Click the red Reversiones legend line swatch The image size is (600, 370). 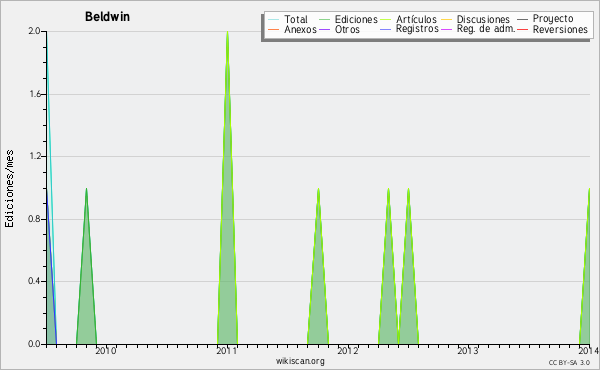click(522, 29)
